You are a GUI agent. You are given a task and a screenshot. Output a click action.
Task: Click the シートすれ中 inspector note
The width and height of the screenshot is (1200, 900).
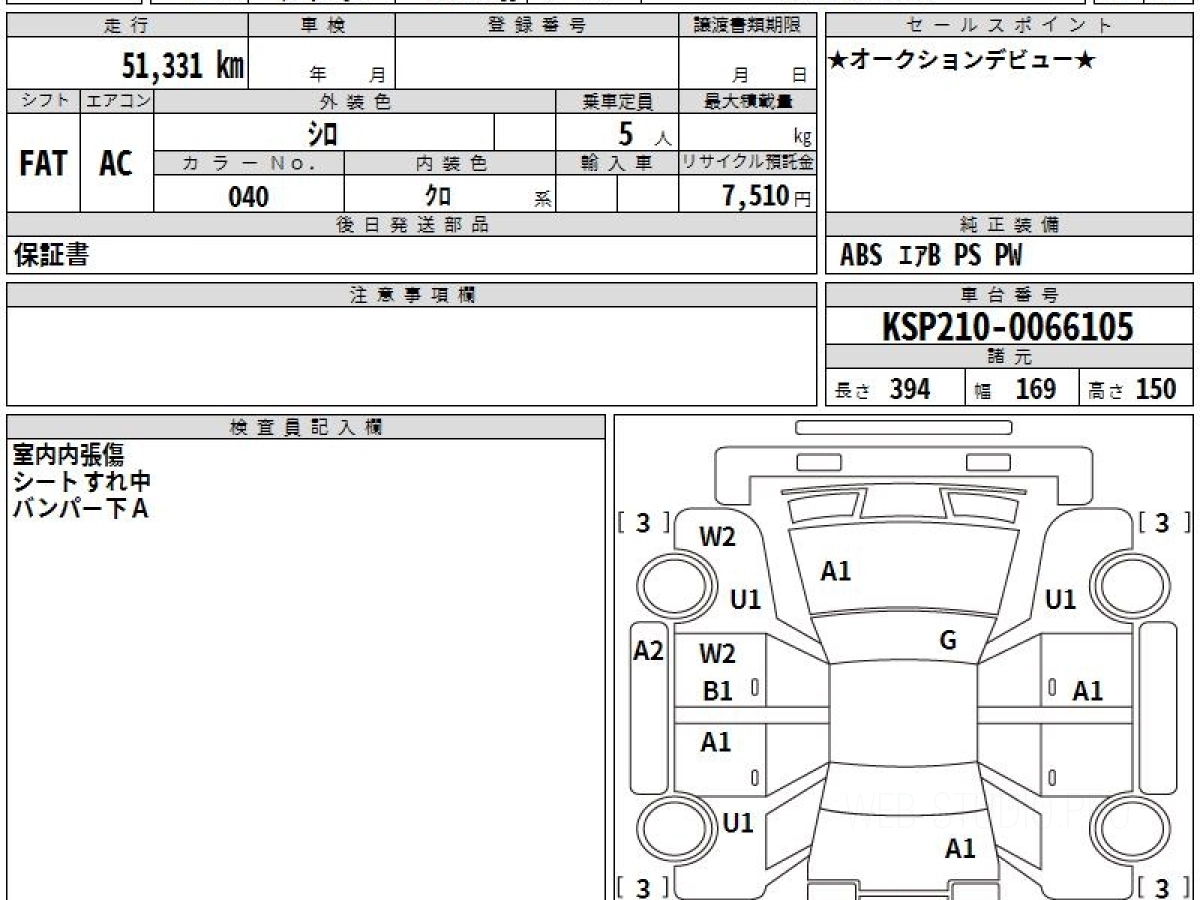81,482
